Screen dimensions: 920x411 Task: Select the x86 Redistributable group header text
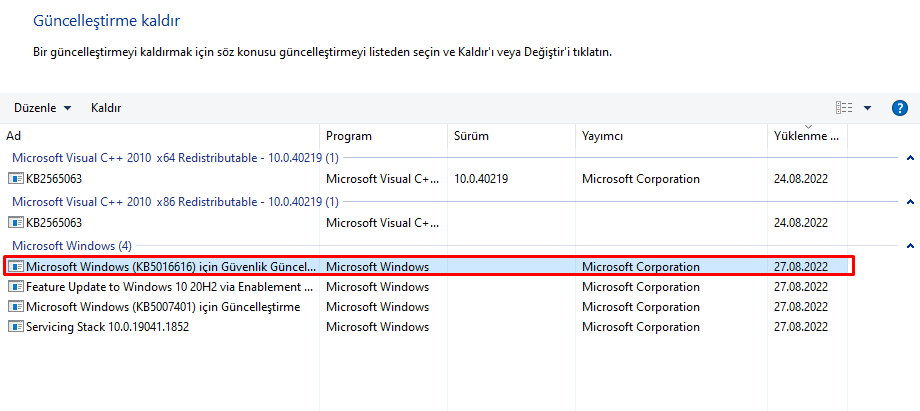pos(175,201)
